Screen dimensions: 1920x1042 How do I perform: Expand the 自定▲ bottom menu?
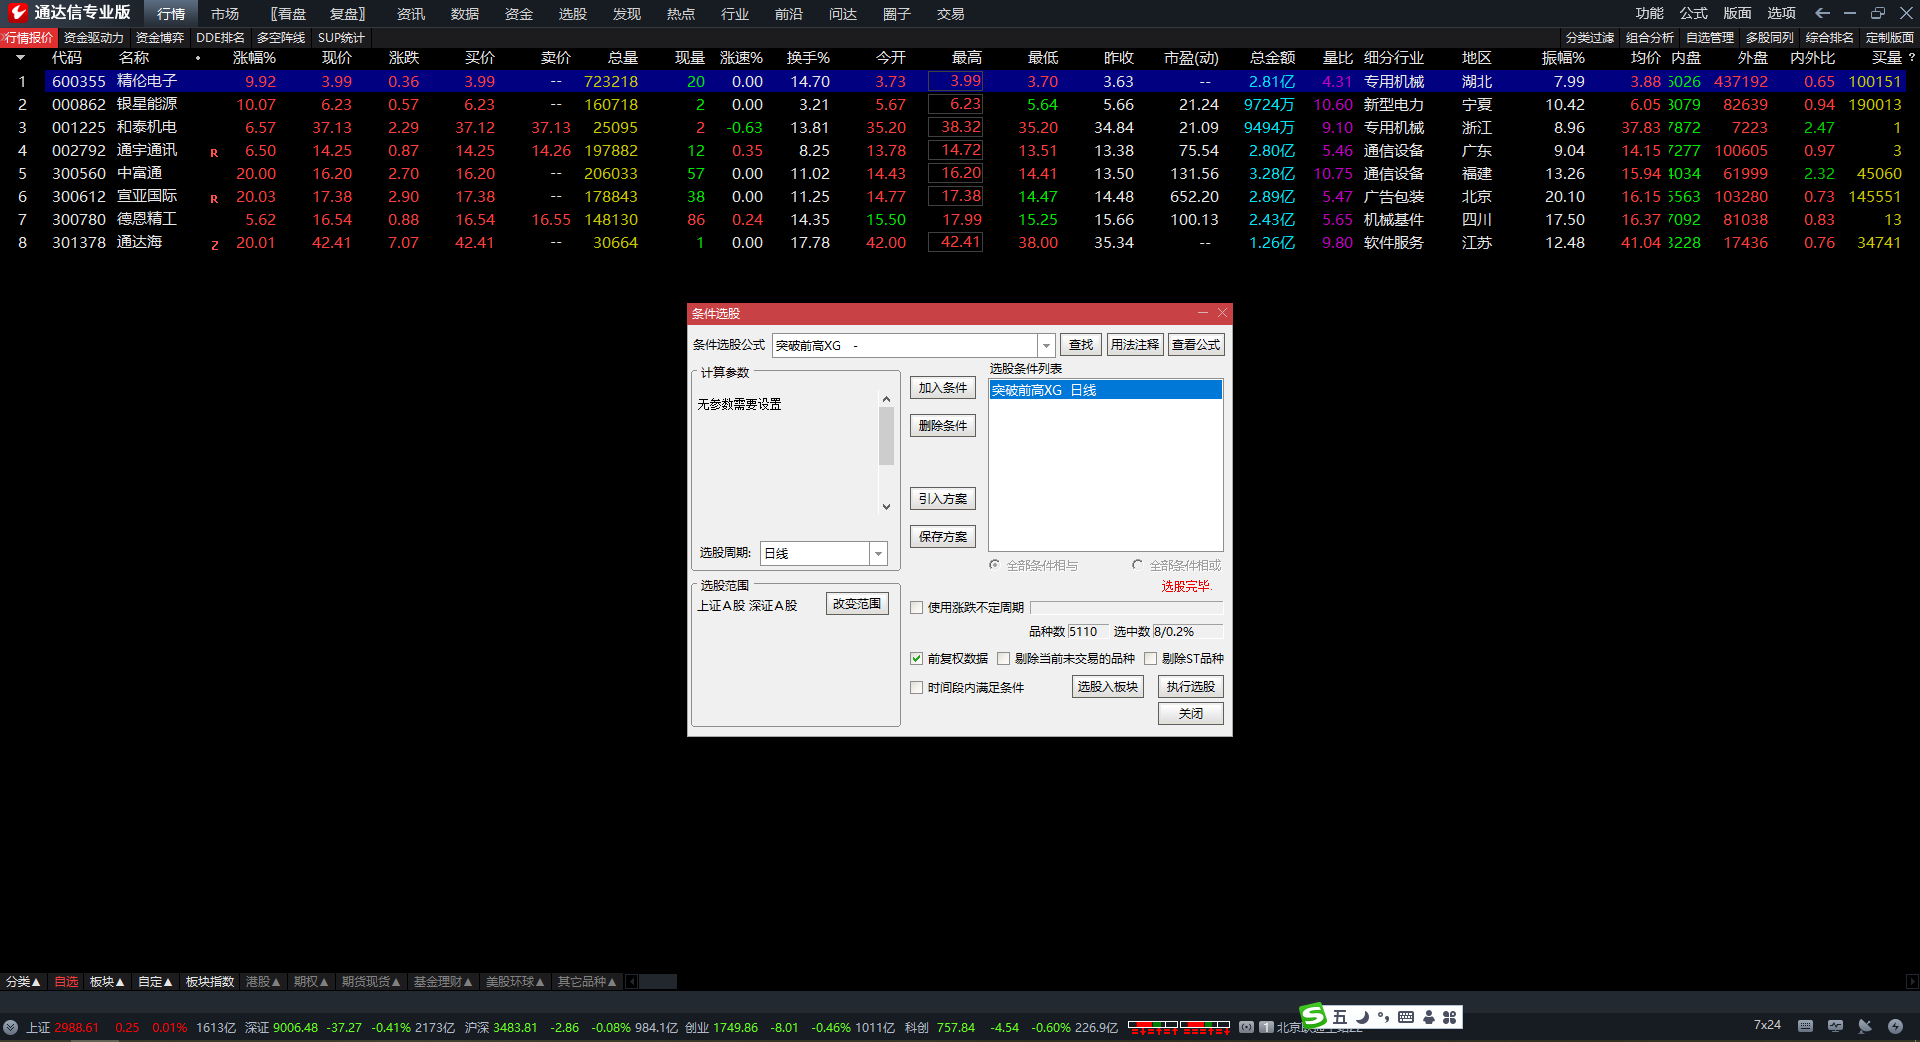pyautogui.click(x=155, y=982)
